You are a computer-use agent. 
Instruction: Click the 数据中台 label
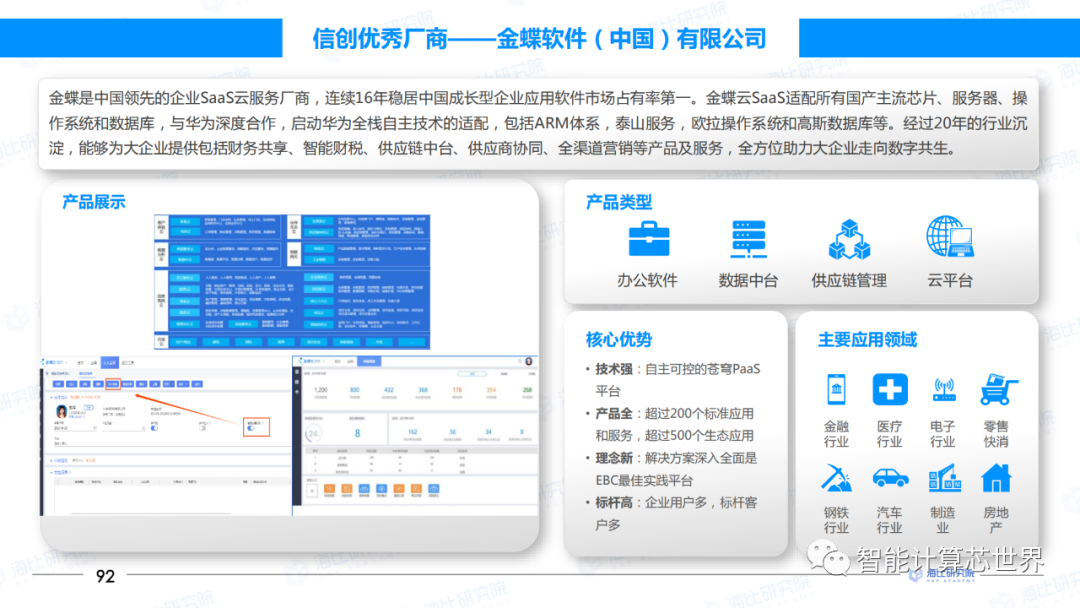click(749, 280)
